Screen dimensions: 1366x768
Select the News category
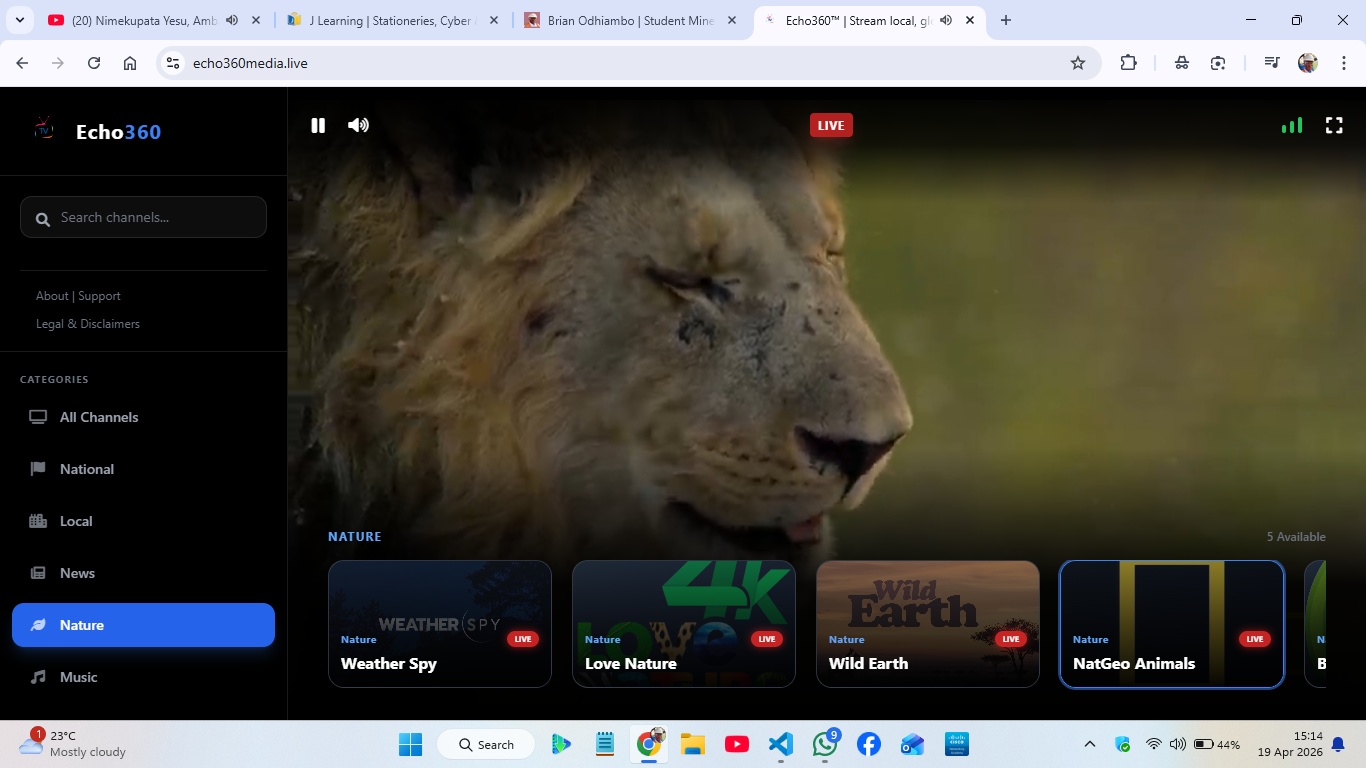coord(143,573)
